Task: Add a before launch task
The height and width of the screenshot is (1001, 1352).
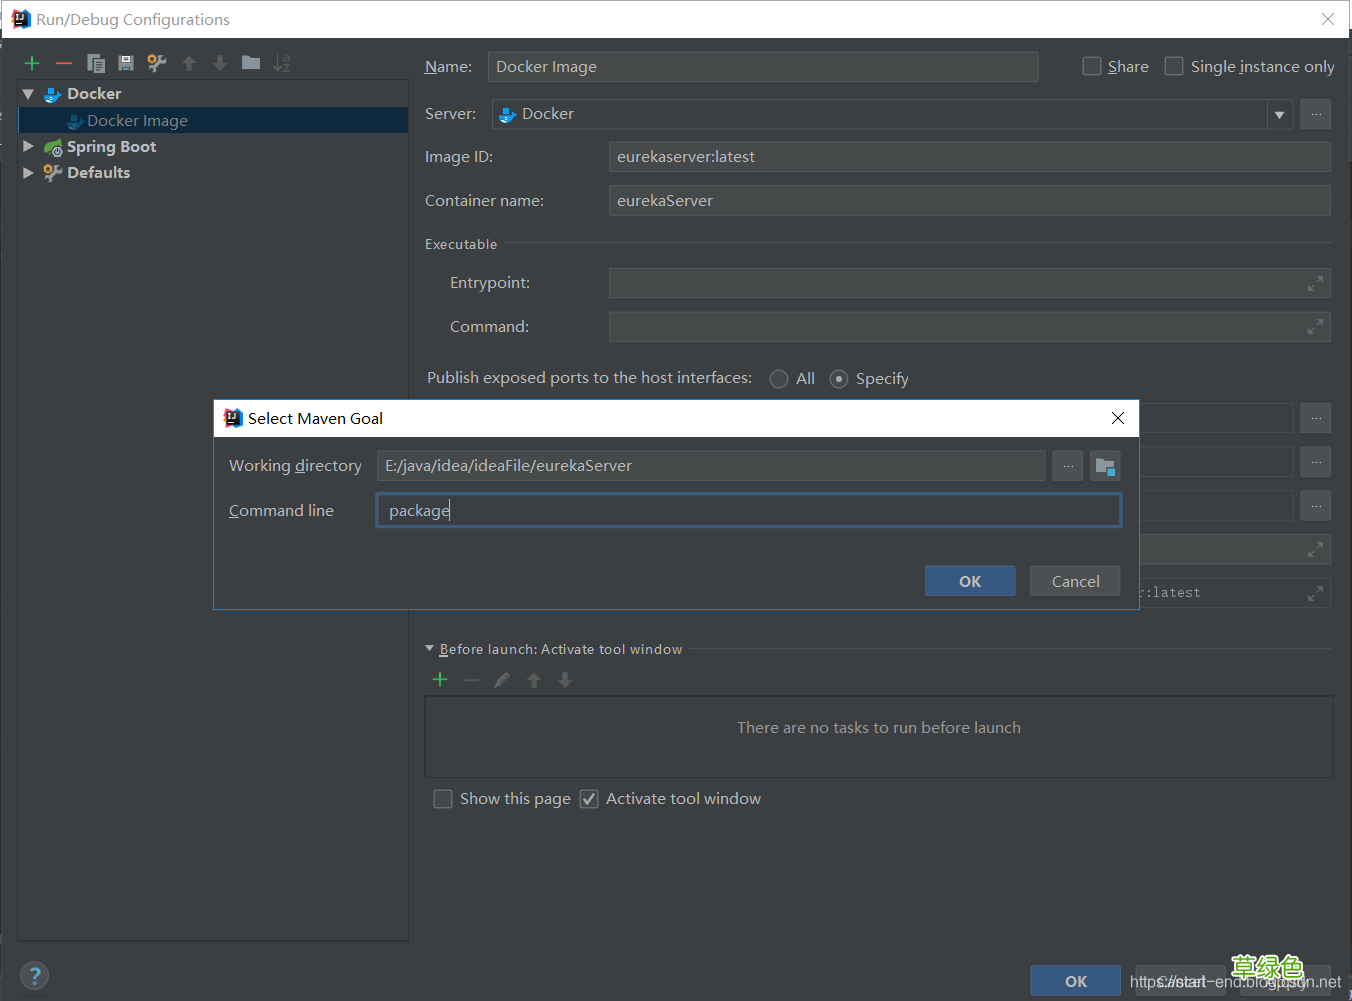Action: (x=440, y=680)
